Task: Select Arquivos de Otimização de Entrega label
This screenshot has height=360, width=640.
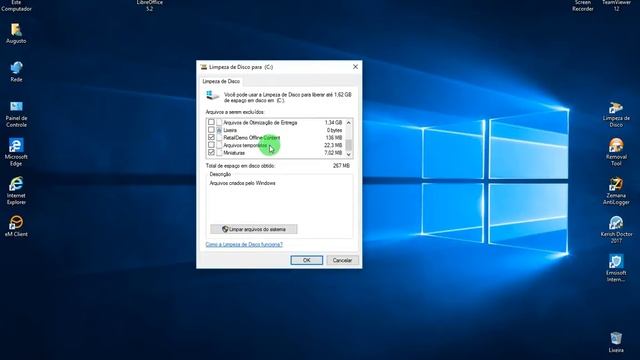Action: click(260, 122)
